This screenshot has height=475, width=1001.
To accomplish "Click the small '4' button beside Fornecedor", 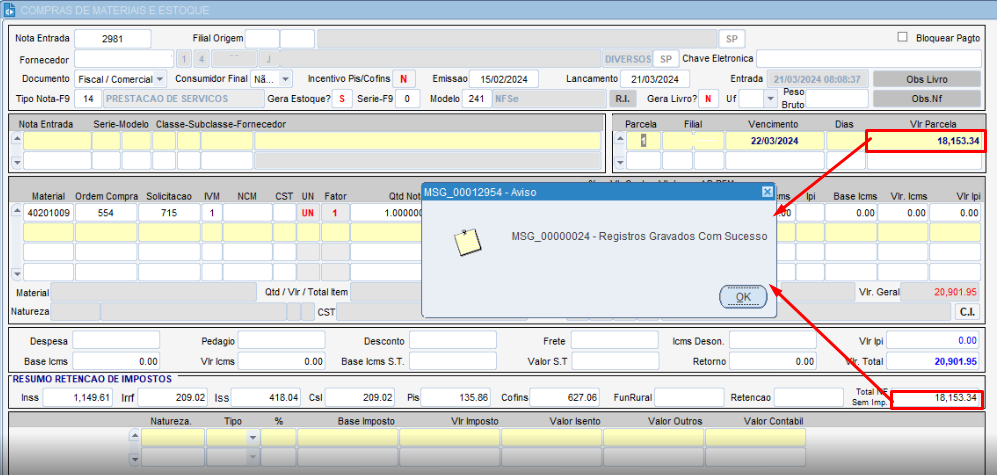I will tap(201, 59).
